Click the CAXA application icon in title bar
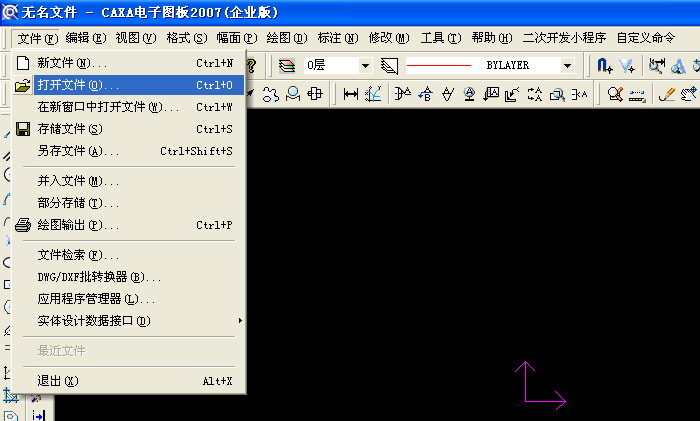 (x=10, y=12)
